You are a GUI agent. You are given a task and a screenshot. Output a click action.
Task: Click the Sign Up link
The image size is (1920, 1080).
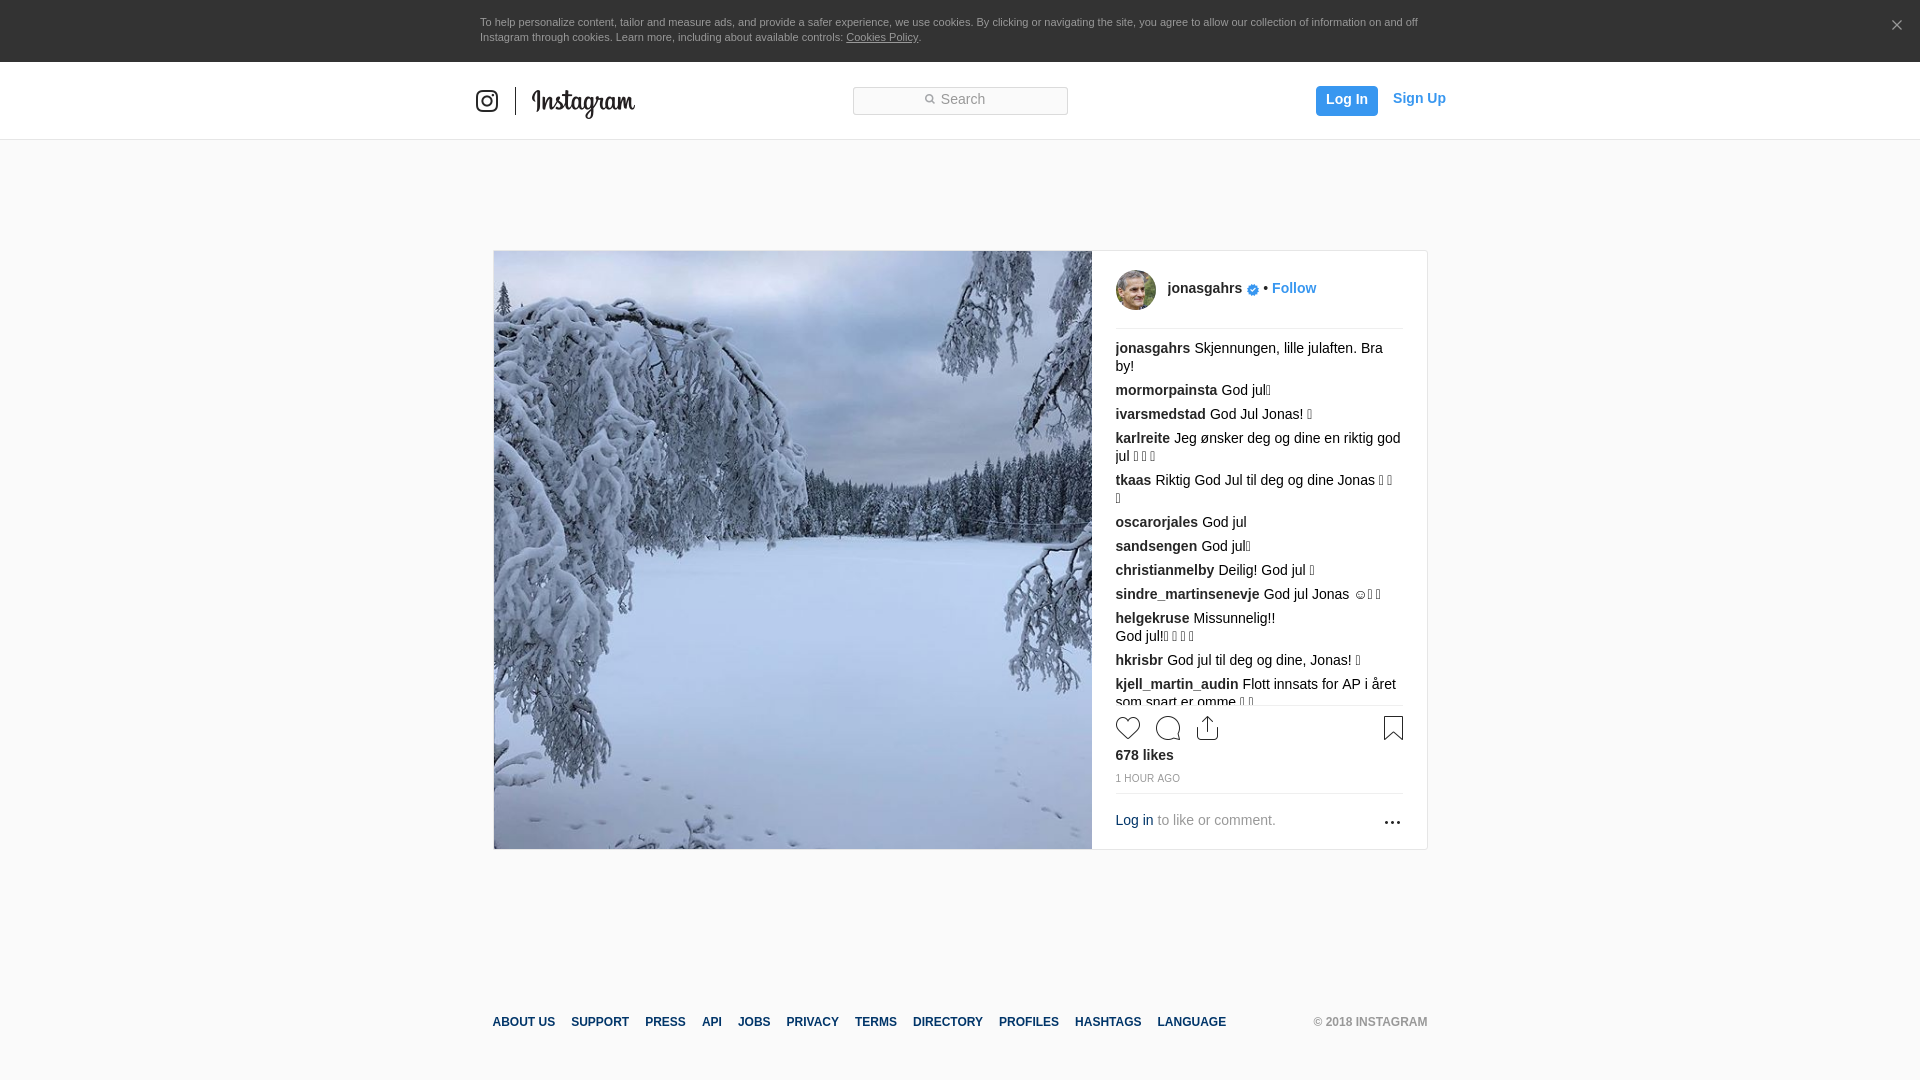pyautogui.click(x=1418, y=98)
